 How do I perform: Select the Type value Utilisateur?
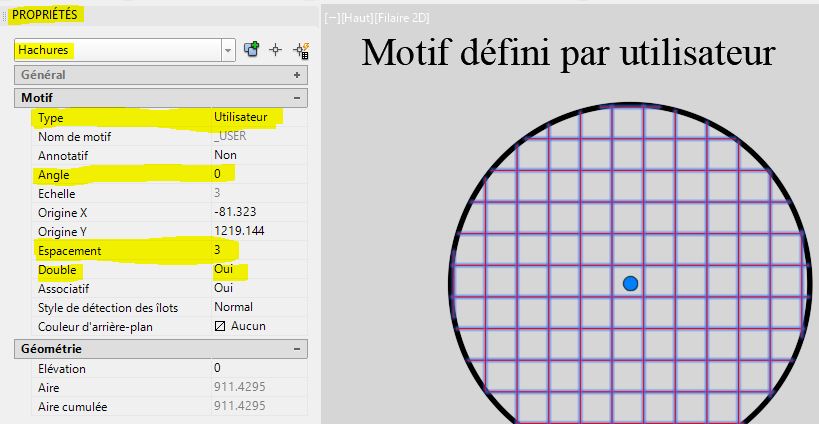pos(241,117)
